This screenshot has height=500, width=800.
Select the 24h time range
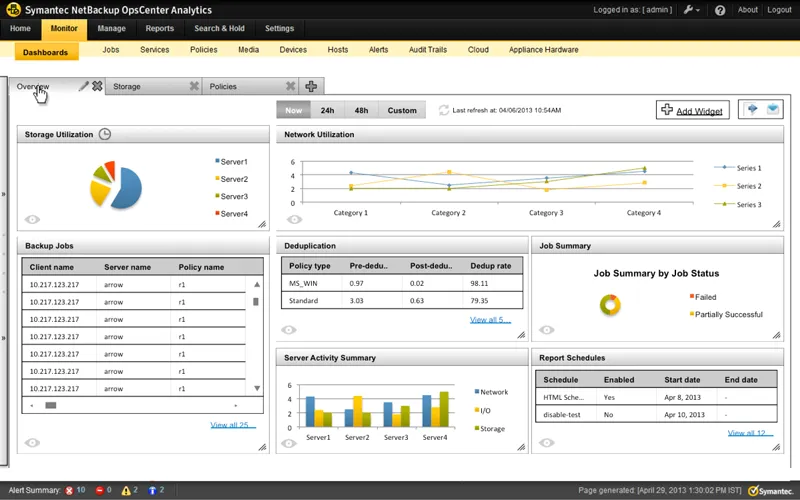328,110
